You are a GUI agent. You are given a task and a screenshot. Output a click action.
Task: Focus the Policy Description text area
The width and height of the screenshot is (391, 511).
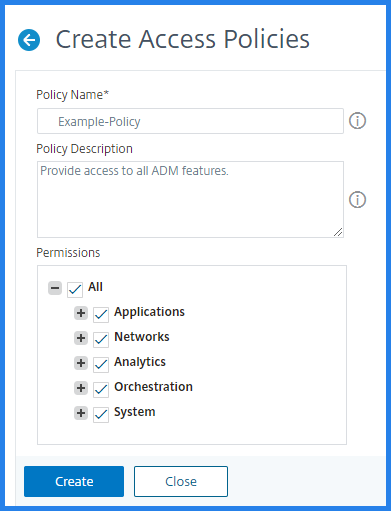pos(190,200)
